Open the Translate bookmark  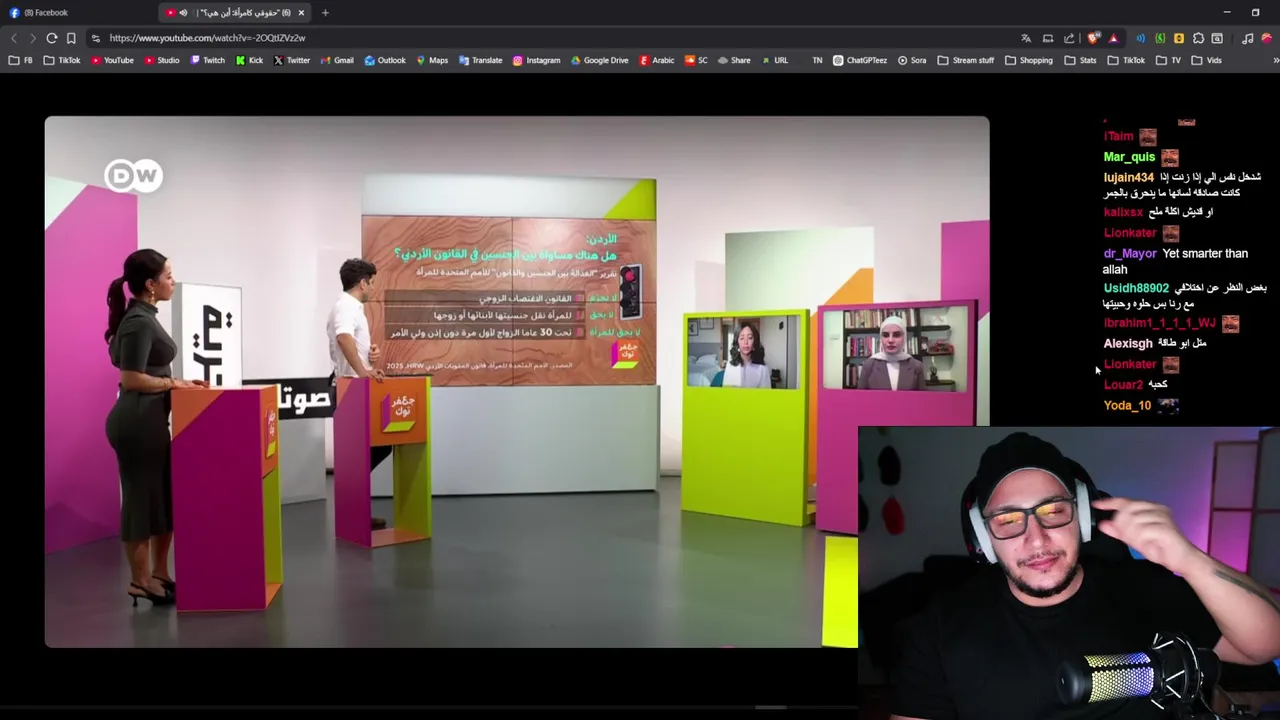(x=481, y=60)
